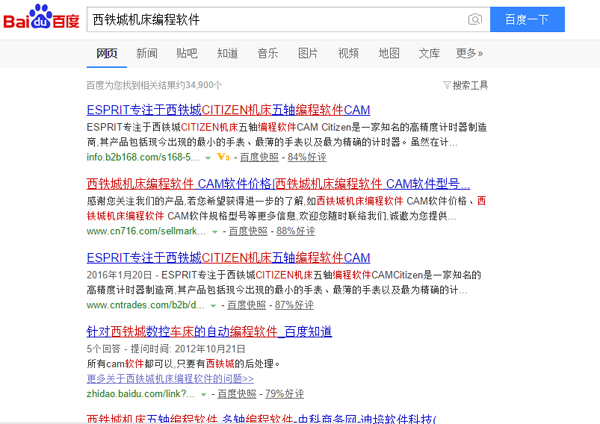This screenshot has width=600, height=424.
Task: Switch to the 图片 tab
Action: tap(308, 53)
